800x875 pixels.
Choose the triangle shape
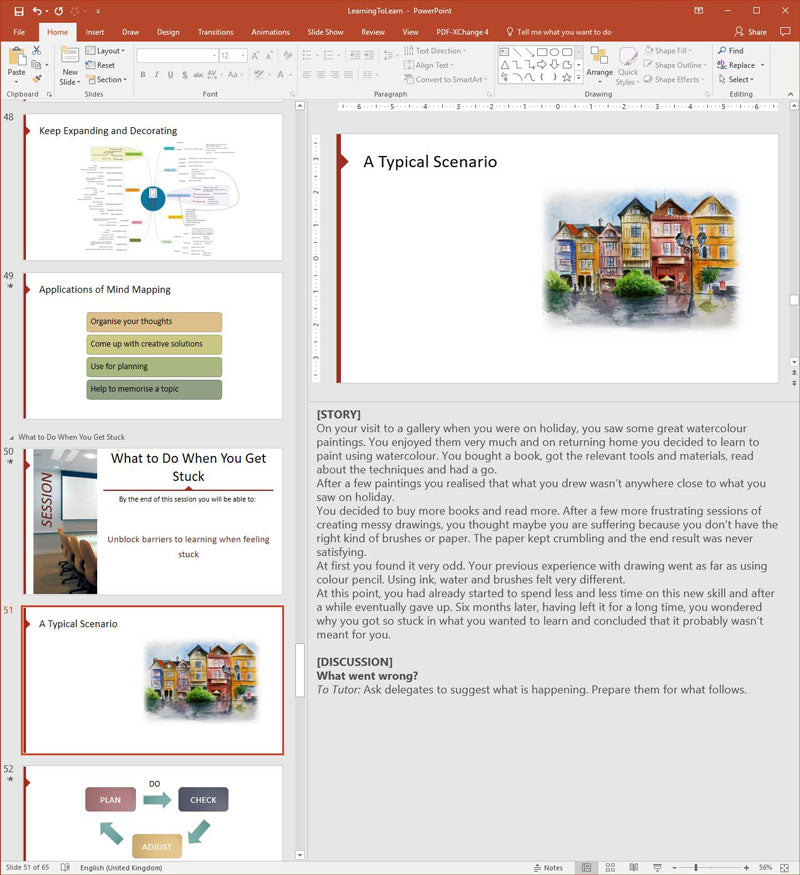coord(504,65)
